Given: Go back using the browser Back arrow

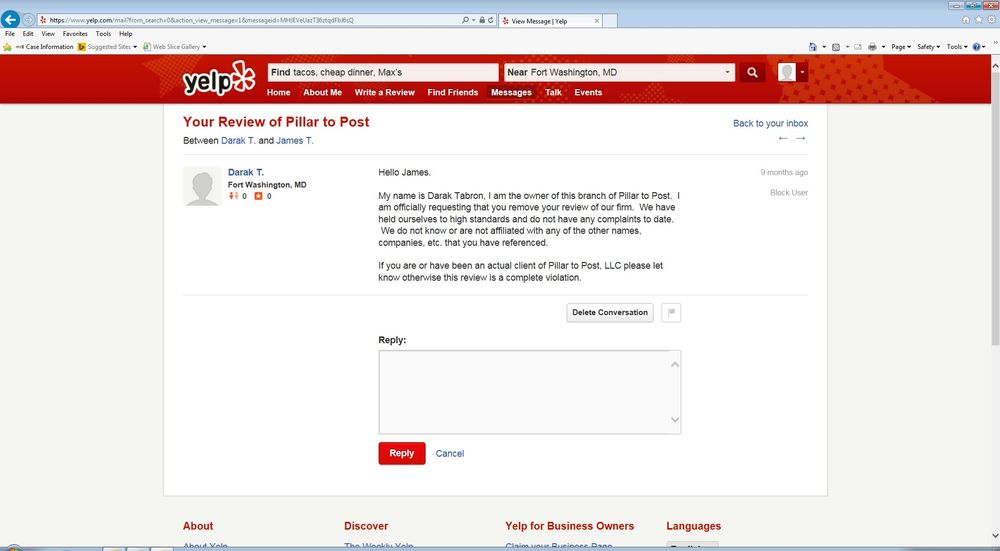Looking at the screenshot, I should pyautogui.click(x=10, y=19).
